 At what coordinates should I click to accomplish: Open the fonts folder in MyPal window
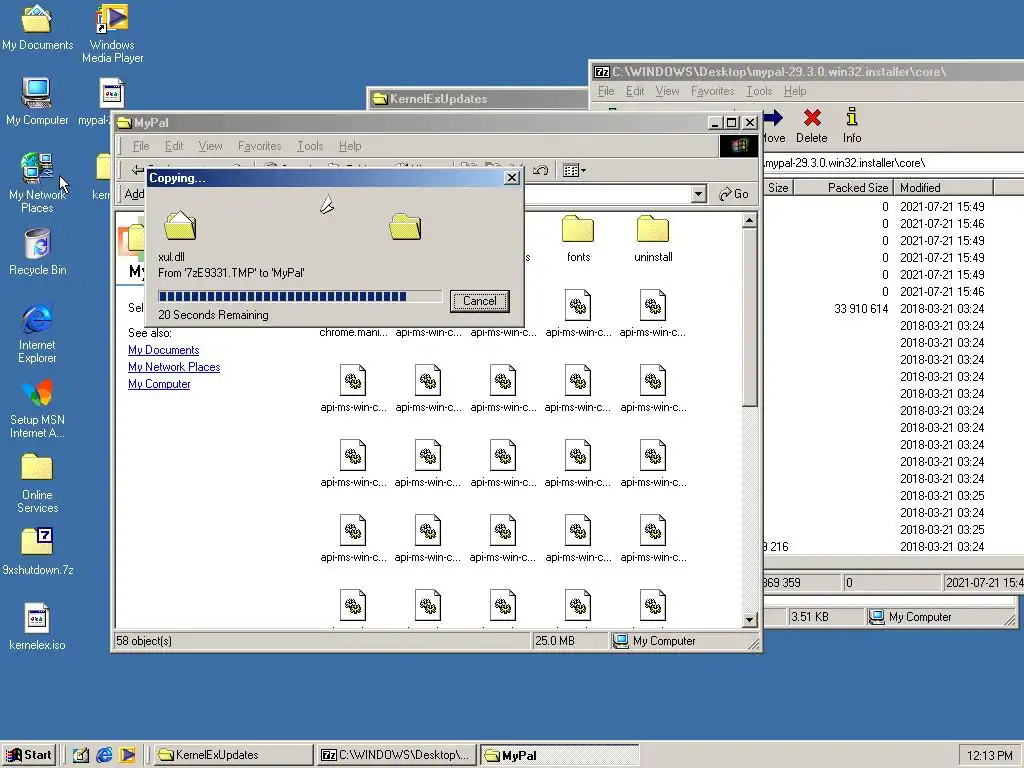tap(578, 238)
